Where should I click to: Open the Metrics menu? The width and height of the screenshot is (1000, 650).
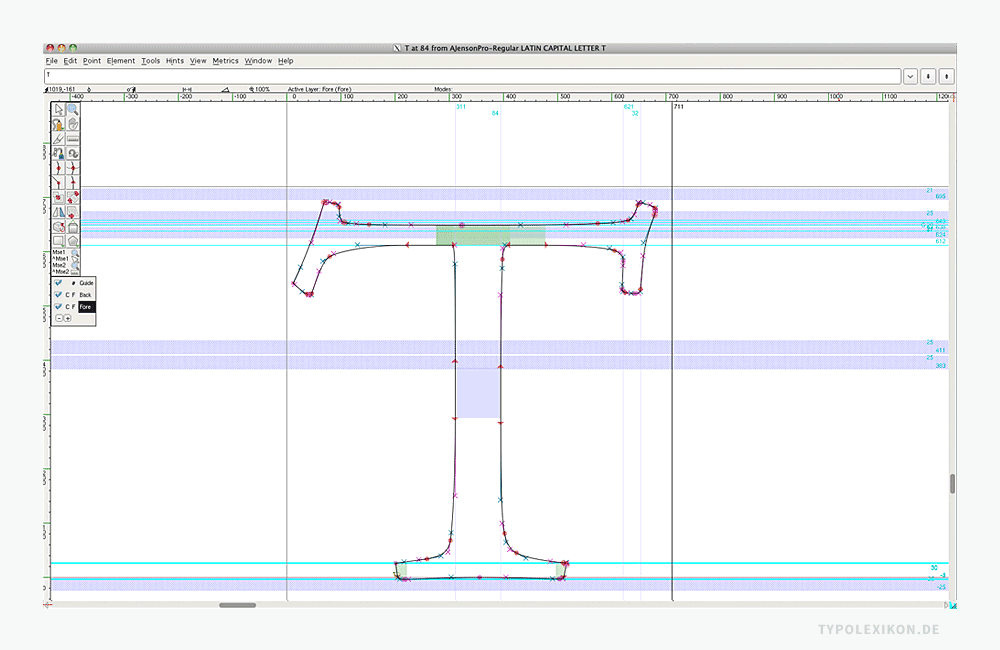tap(225, 61)
